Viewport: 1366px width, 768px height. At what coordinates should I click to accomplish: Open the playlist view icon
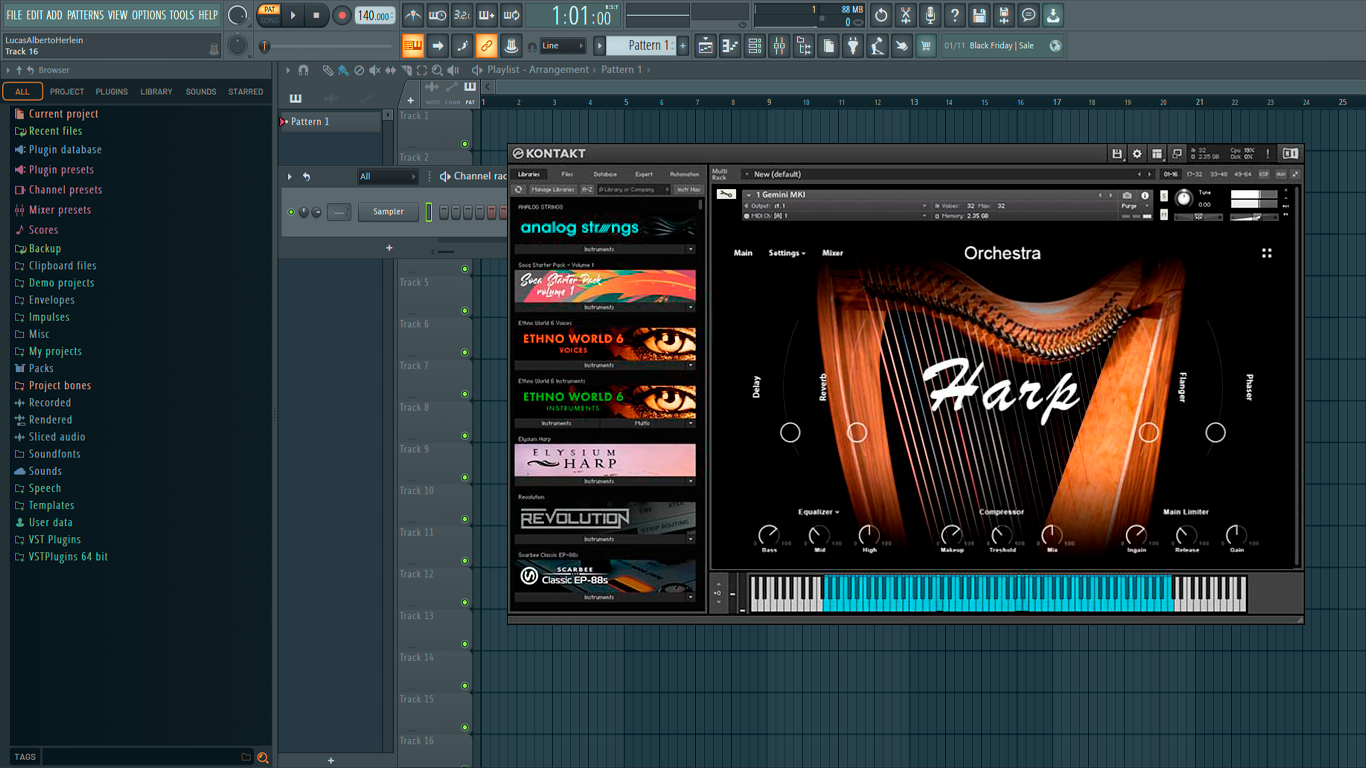coord(705,46)
